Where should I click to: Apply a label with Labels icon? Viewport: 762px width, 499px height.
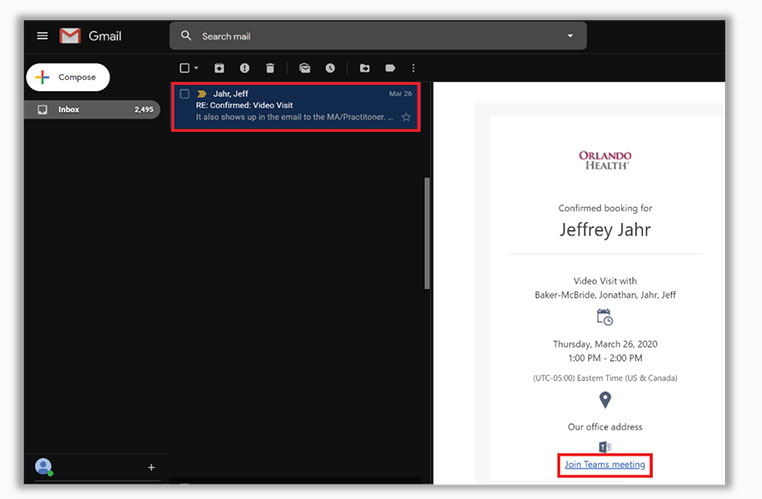pyautogui.click(x=390, y=68)
